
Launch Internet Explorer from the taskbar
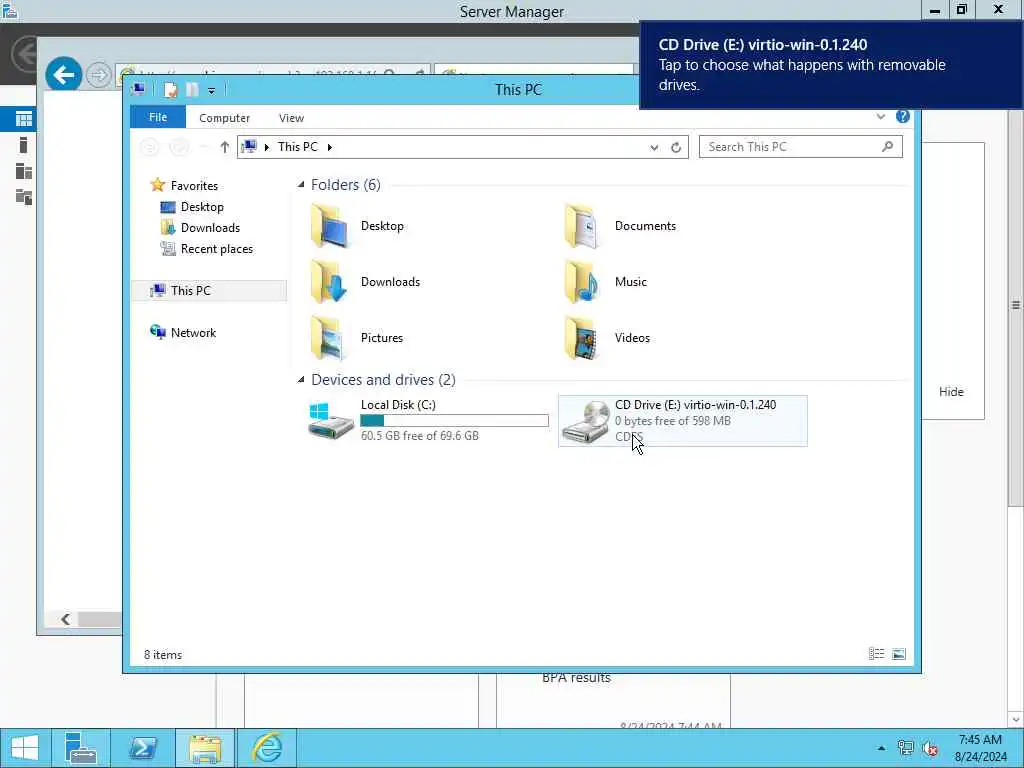pyautogui.click(x=267, y=748)
